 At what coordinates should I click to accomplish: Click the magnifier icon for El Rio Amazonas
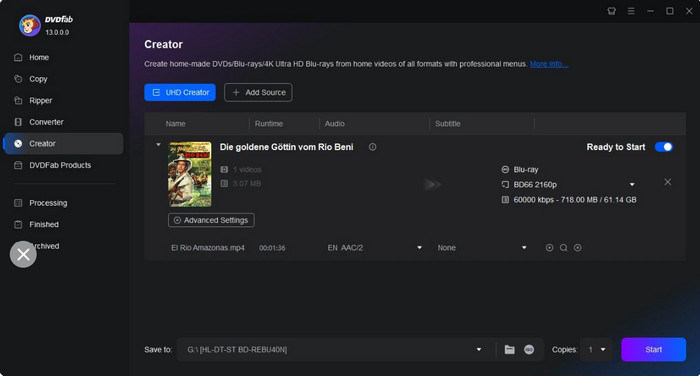tap(563, 248)
